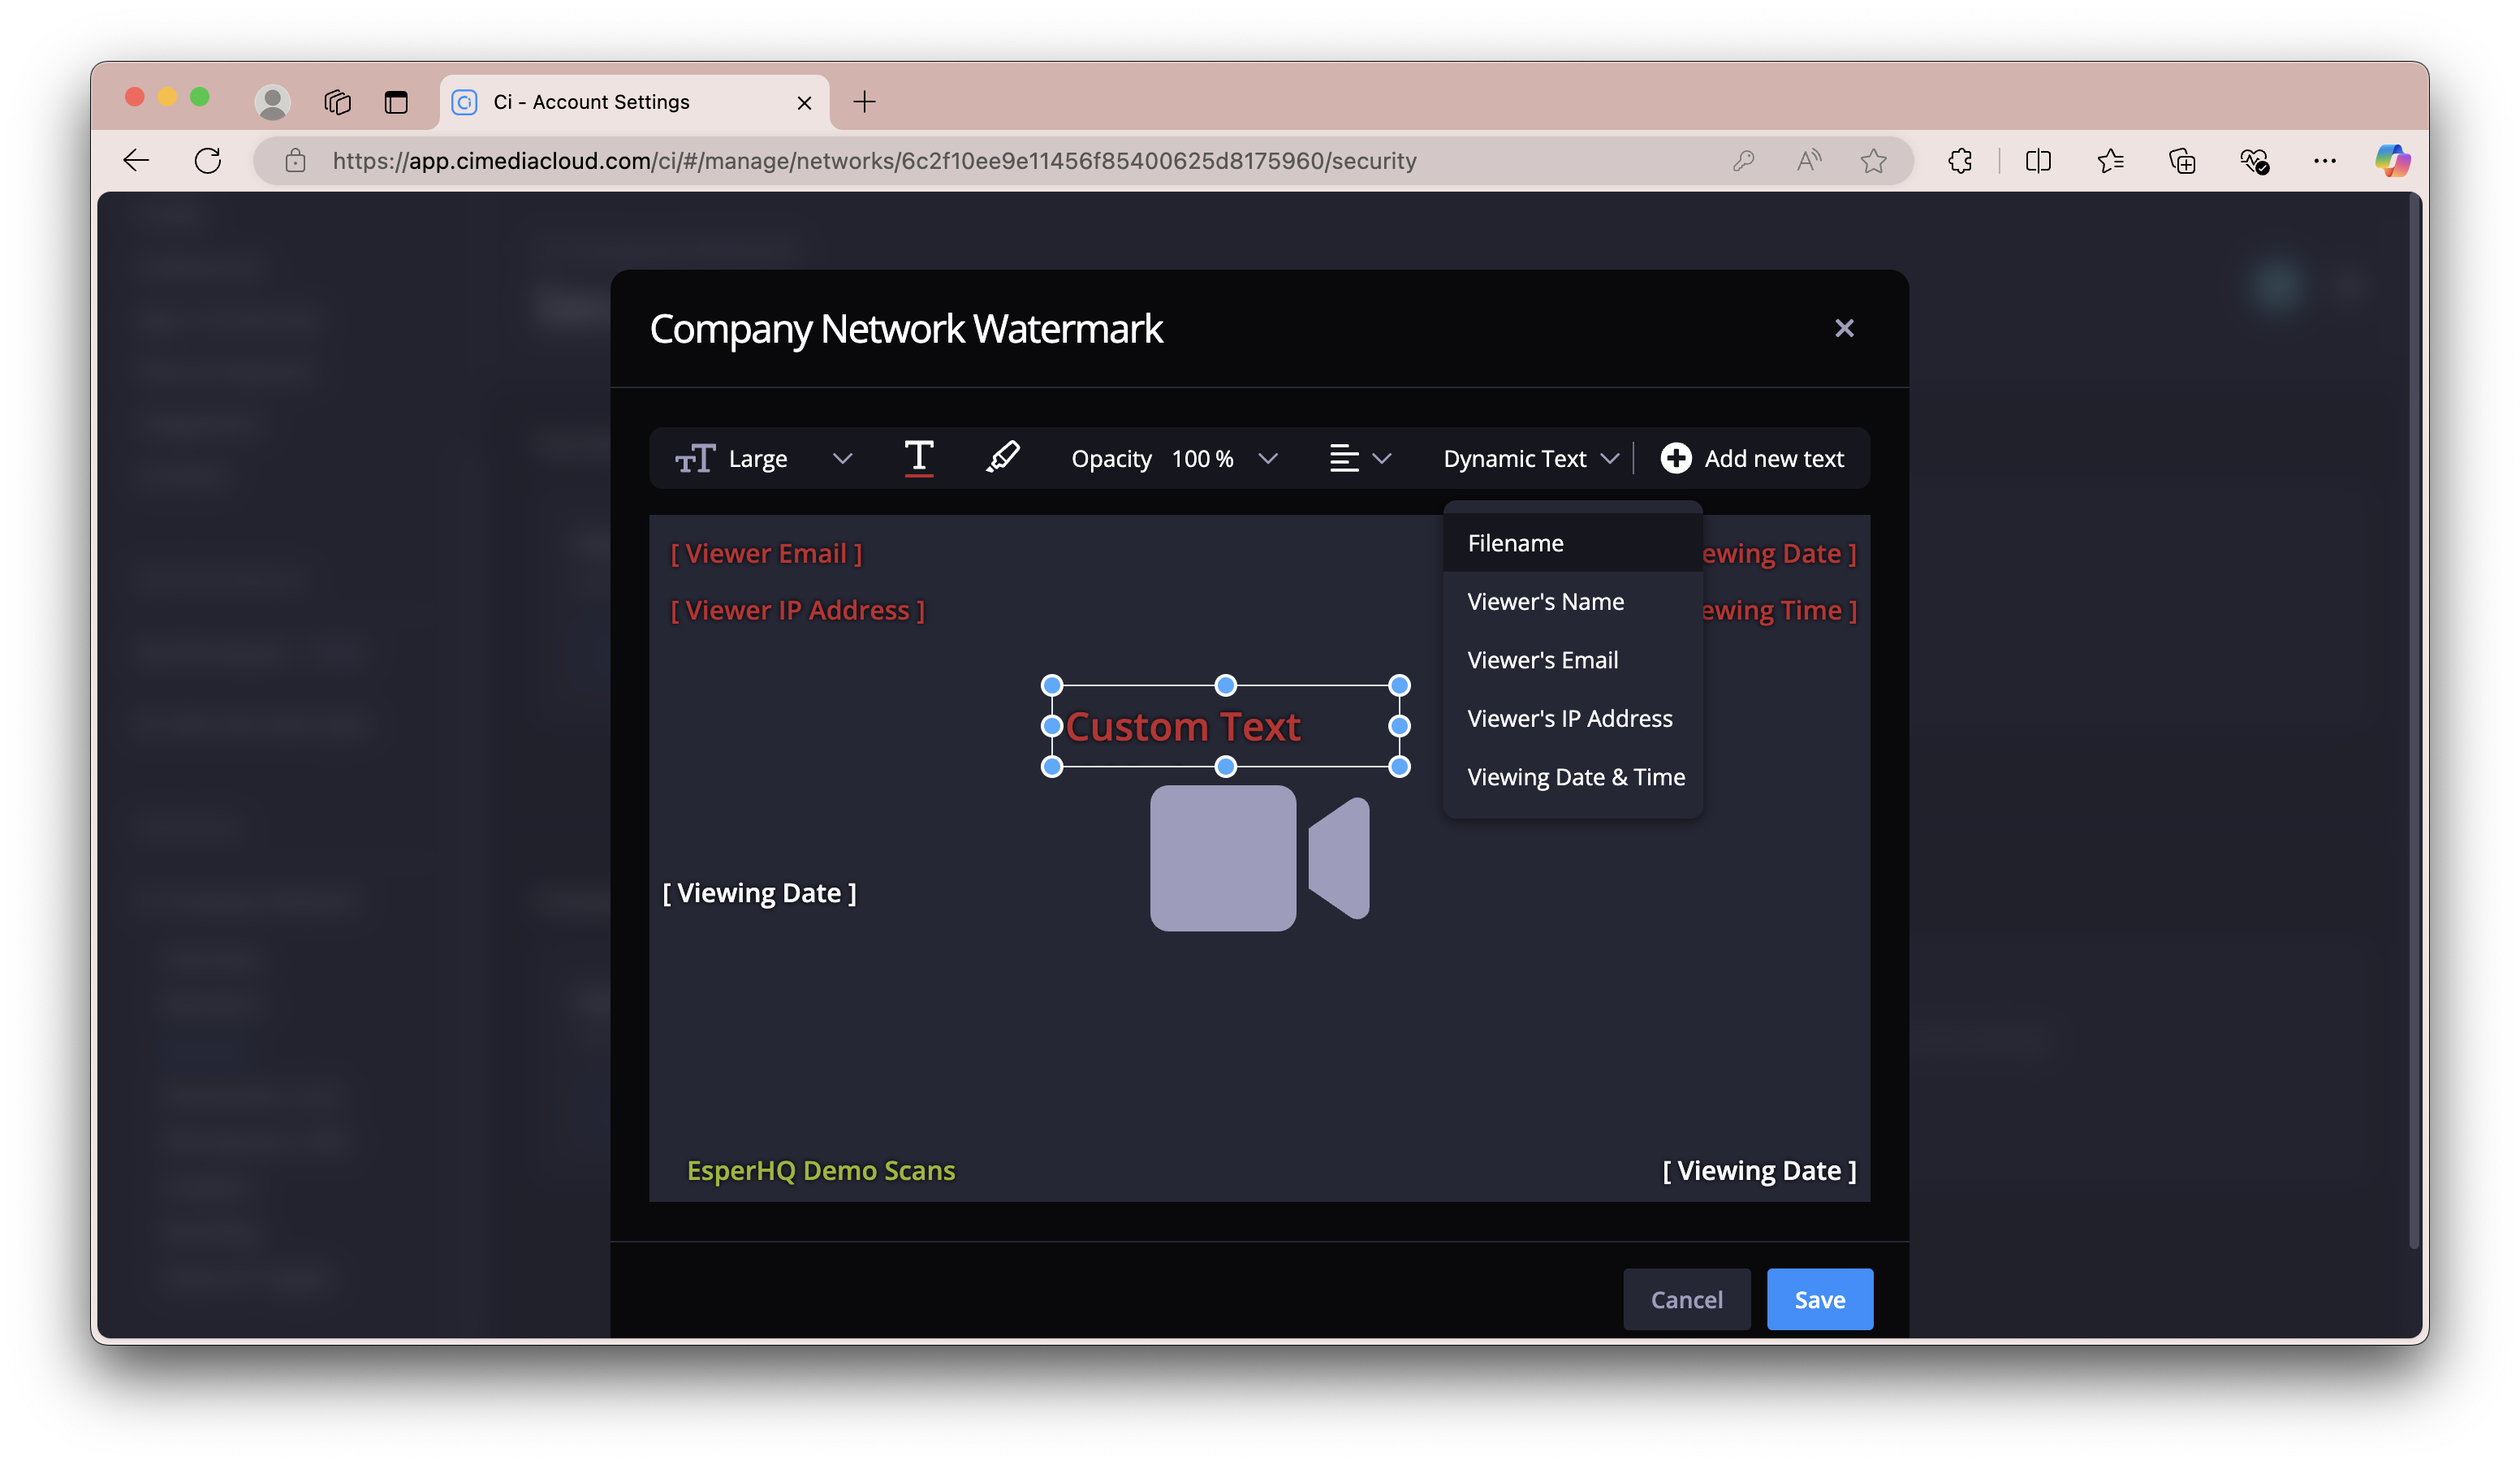Select the Custom Text watermark box
The height and width of the screenshot is (1465, 2520).
pos(1225,726)
